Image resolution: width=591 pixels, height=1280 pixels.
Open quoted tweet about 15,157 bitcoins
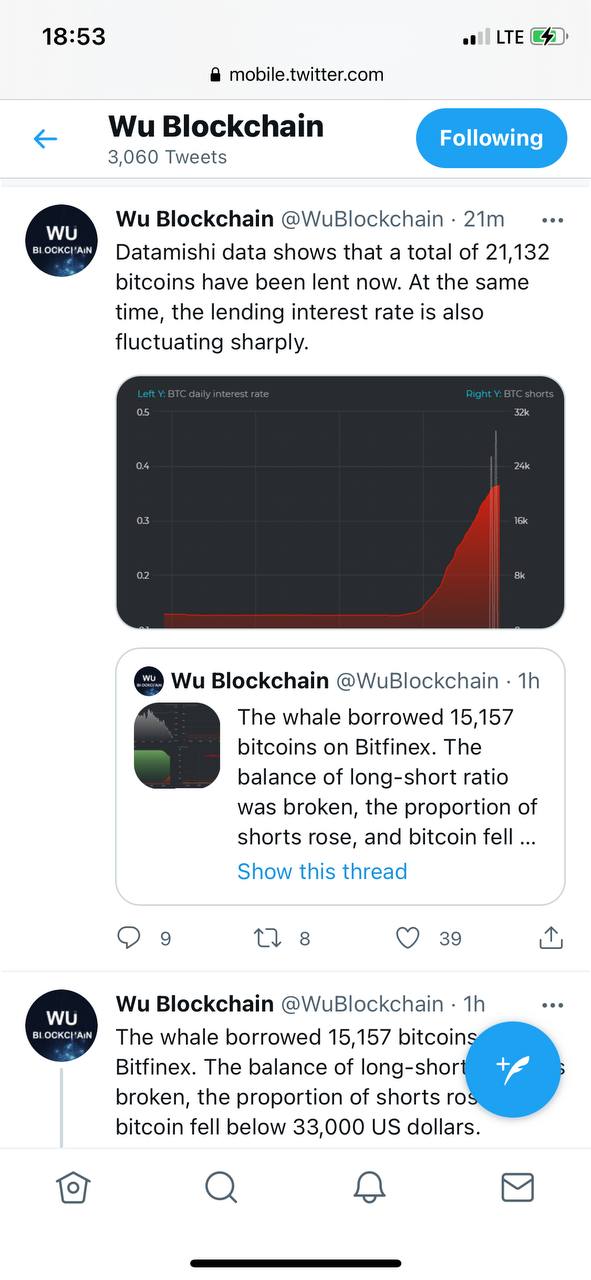340,776
